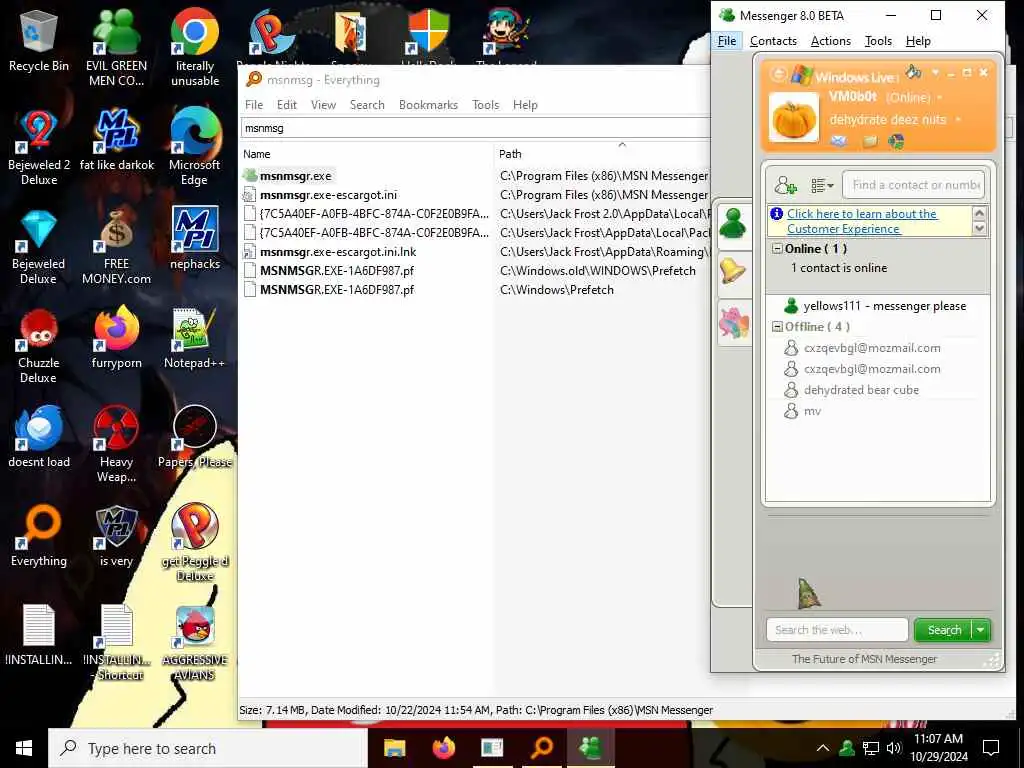Open the VM0b0t online status dropdown
Image resolution: width=1024 pixels, height=768 pixels.
click(940, 97)
